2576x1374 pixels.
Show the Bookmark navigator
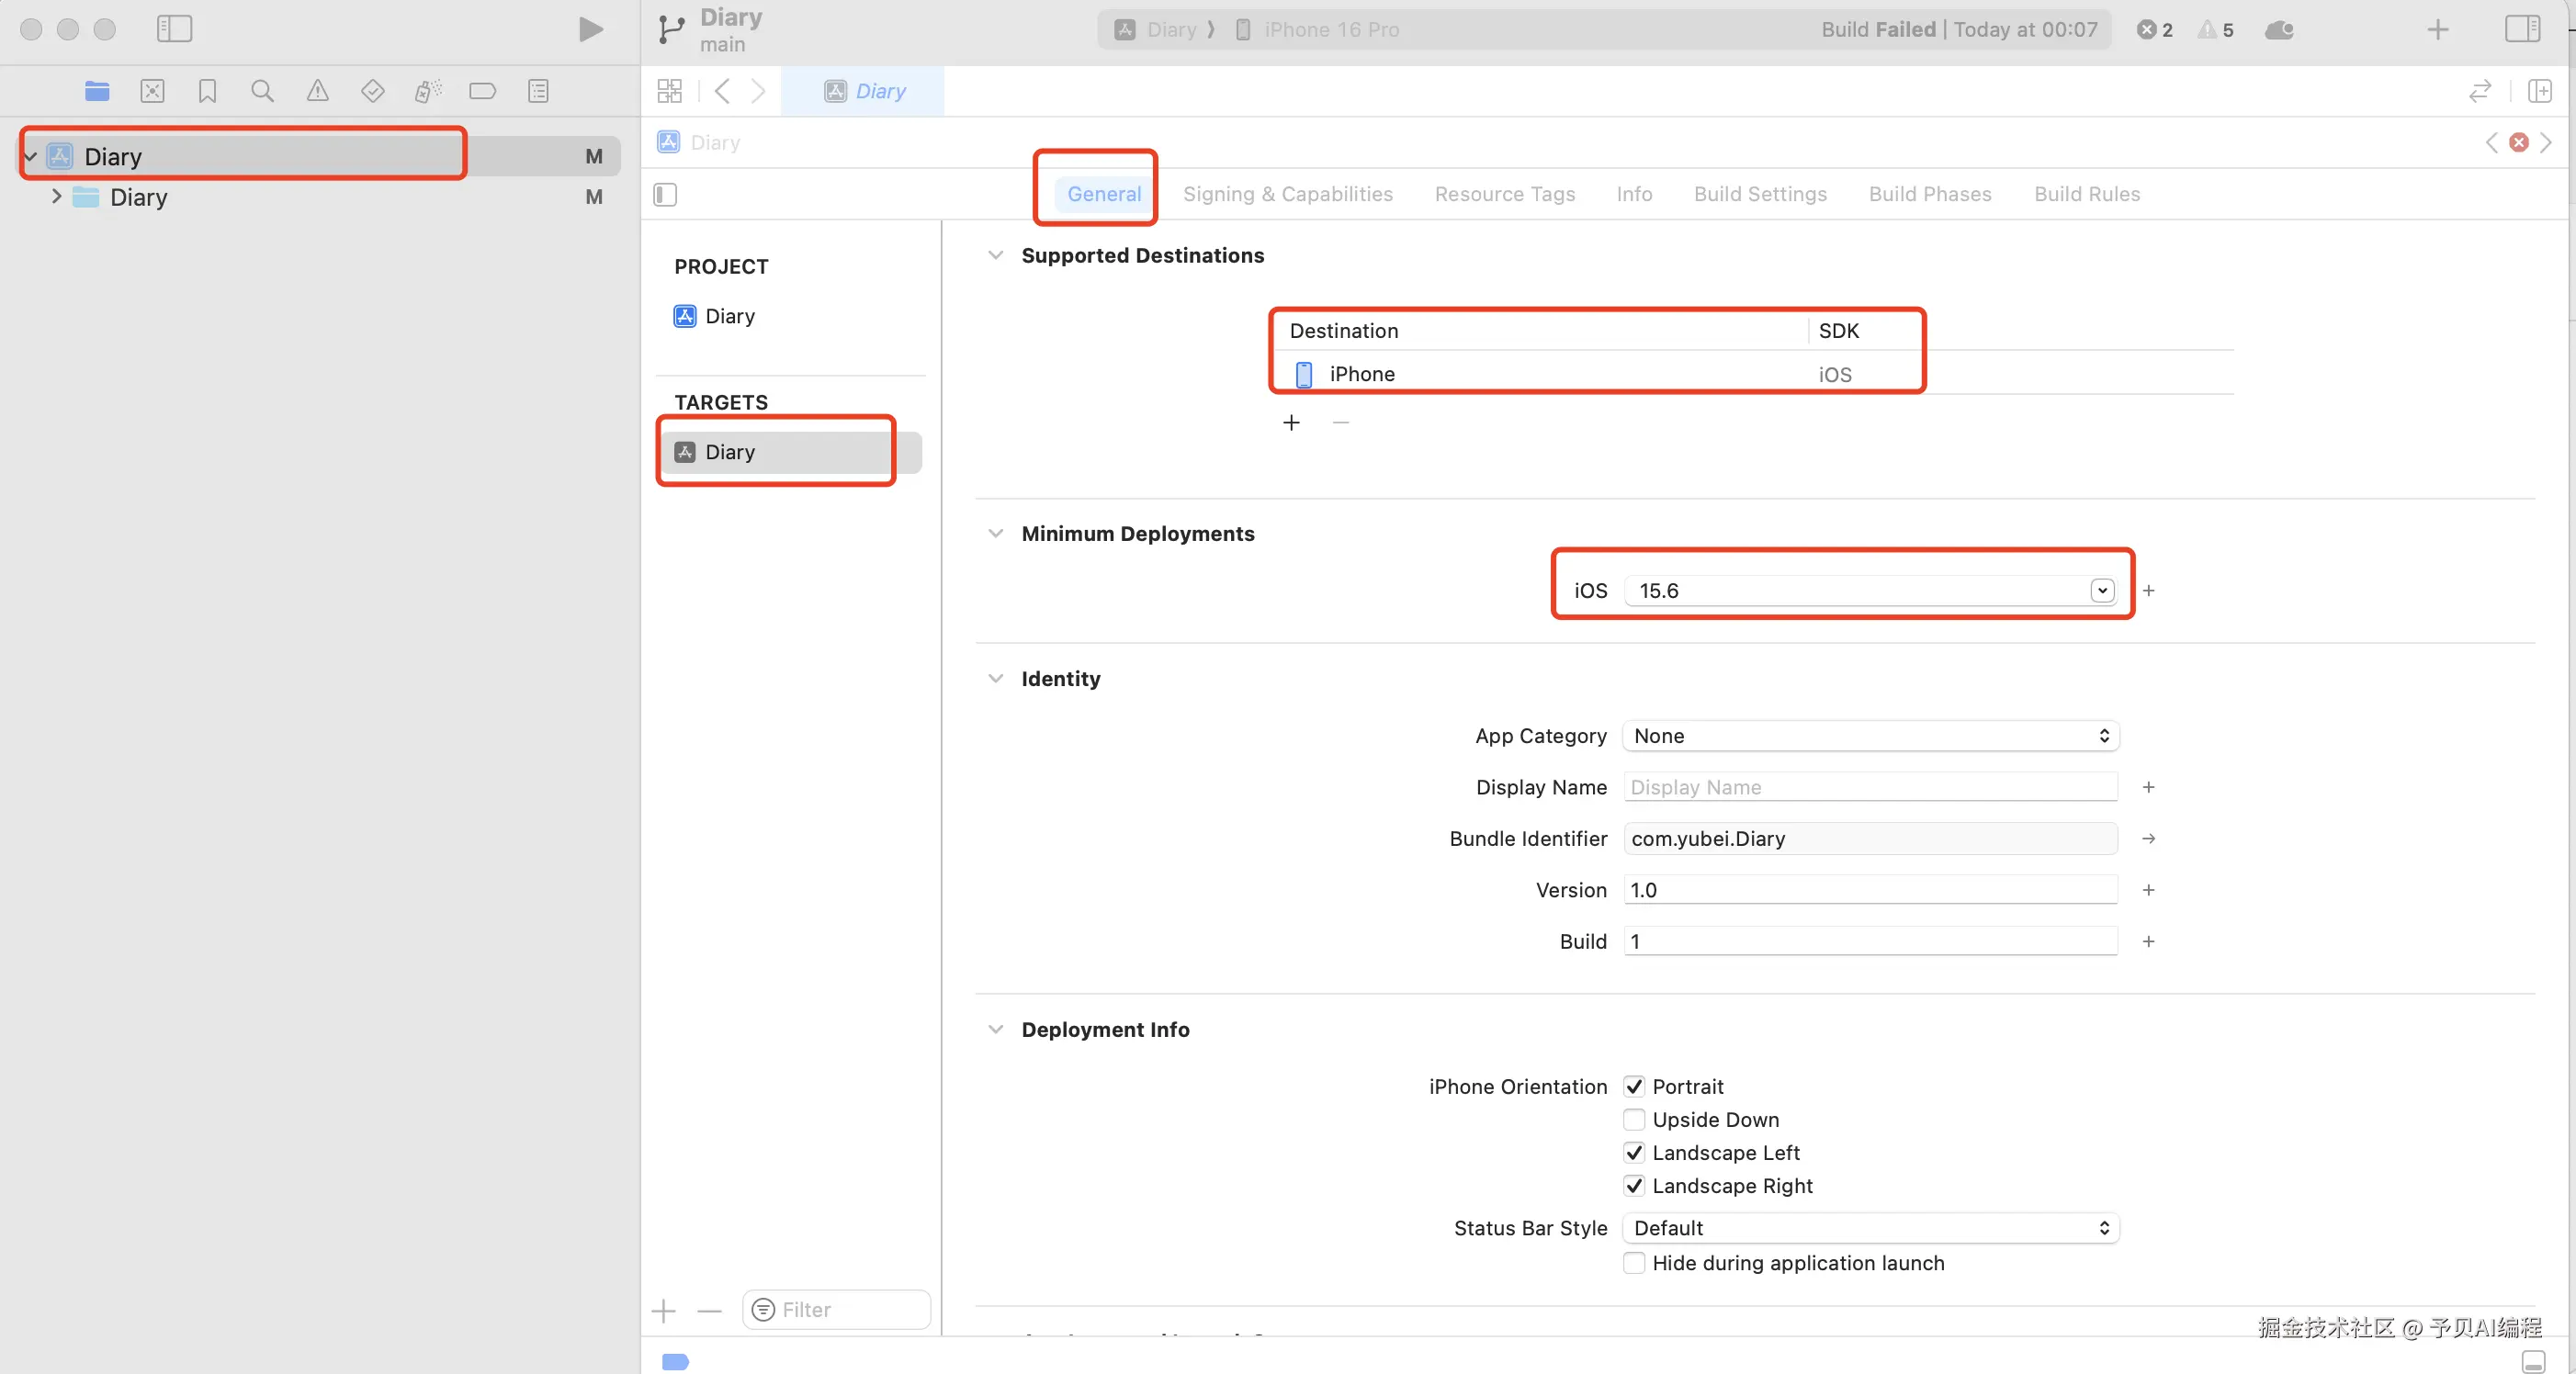(x=207, y=91)
